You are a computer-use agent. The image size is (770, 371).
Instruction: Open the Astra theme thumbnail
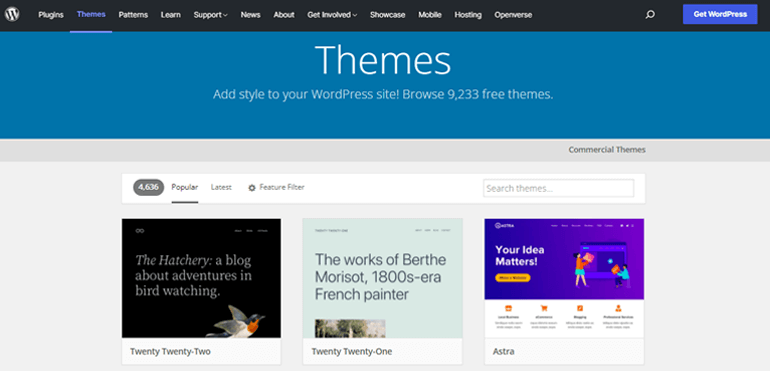coord(564,278)
